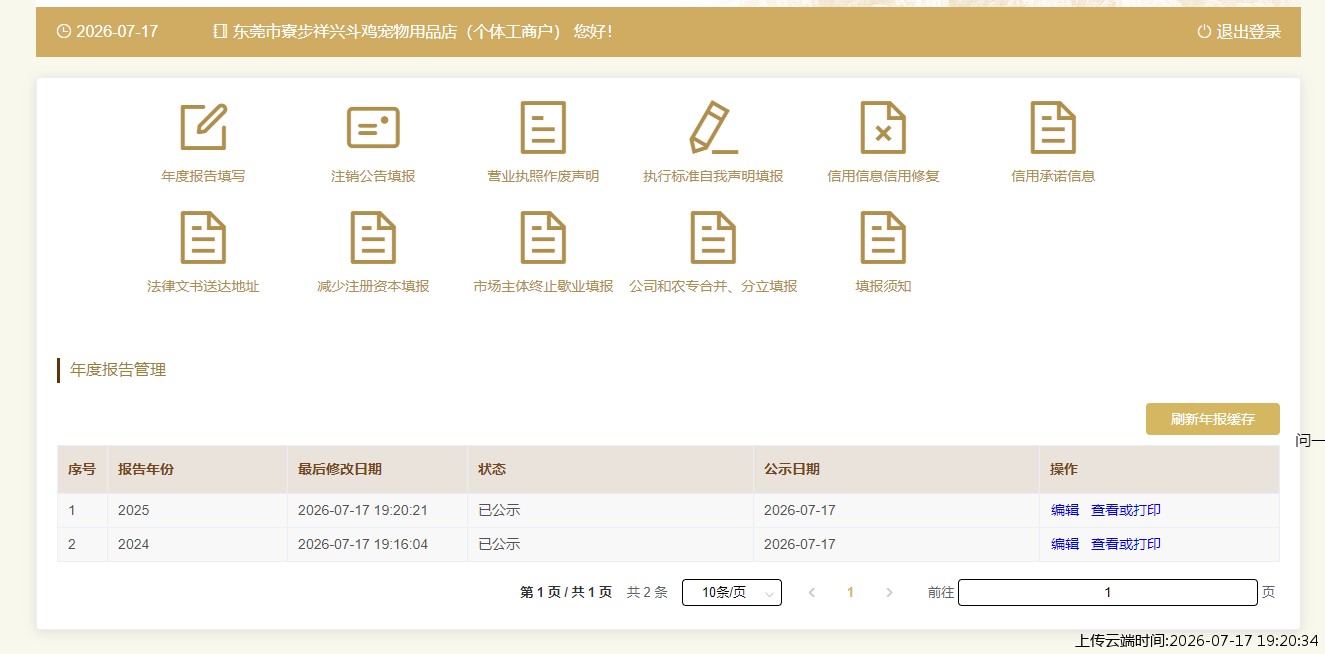Click the 营业执照作废声明 document icon
1325x654 pixels.
(543, 127)
